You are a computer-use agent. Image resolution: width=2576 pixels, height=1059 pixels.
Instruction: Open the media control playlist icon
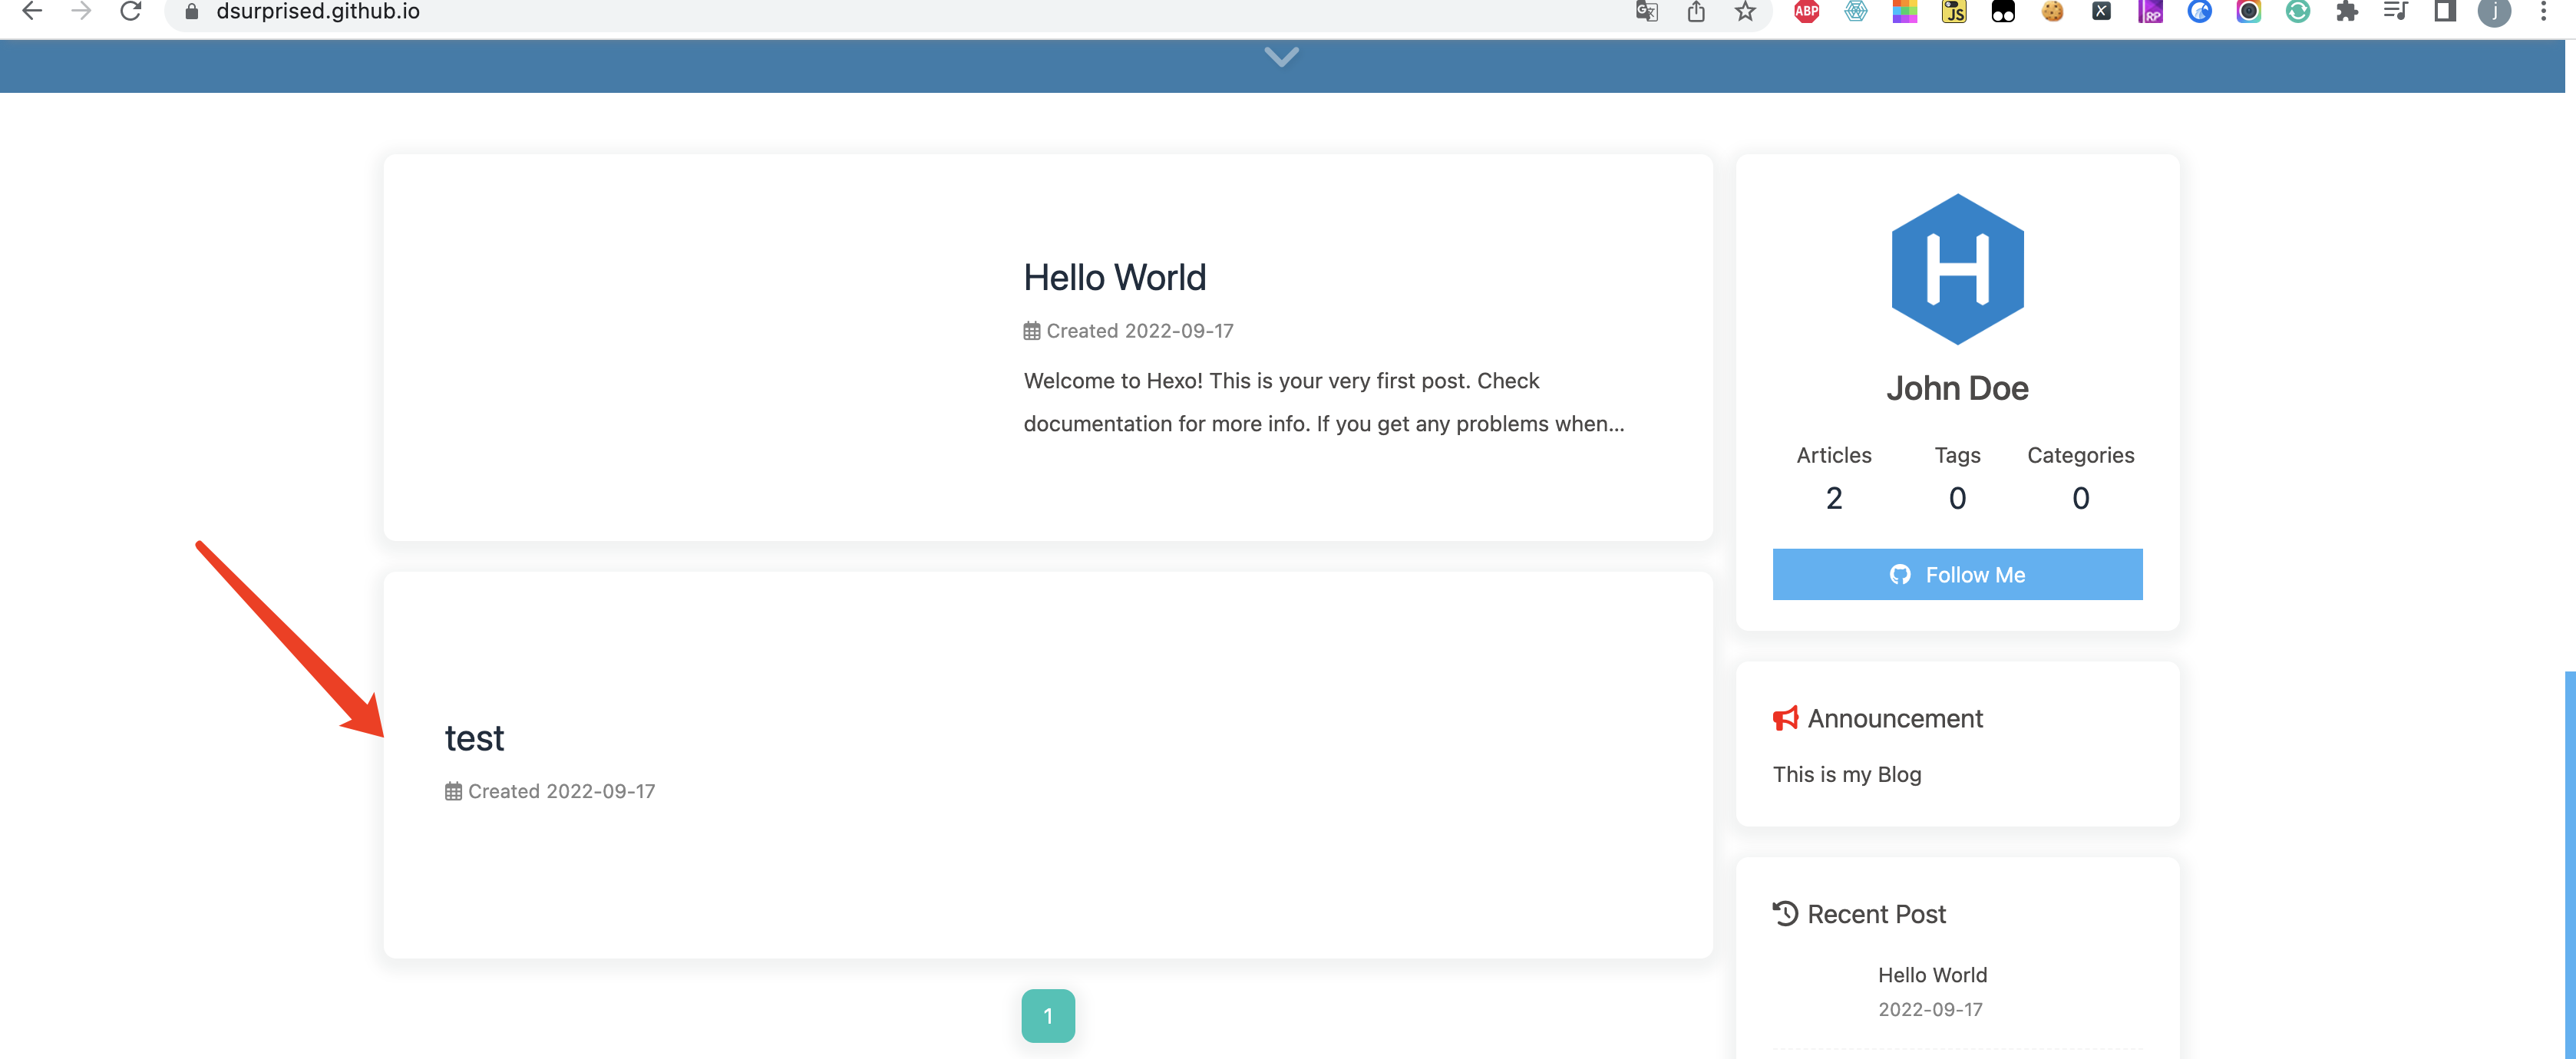click(x=2395, y=11)
